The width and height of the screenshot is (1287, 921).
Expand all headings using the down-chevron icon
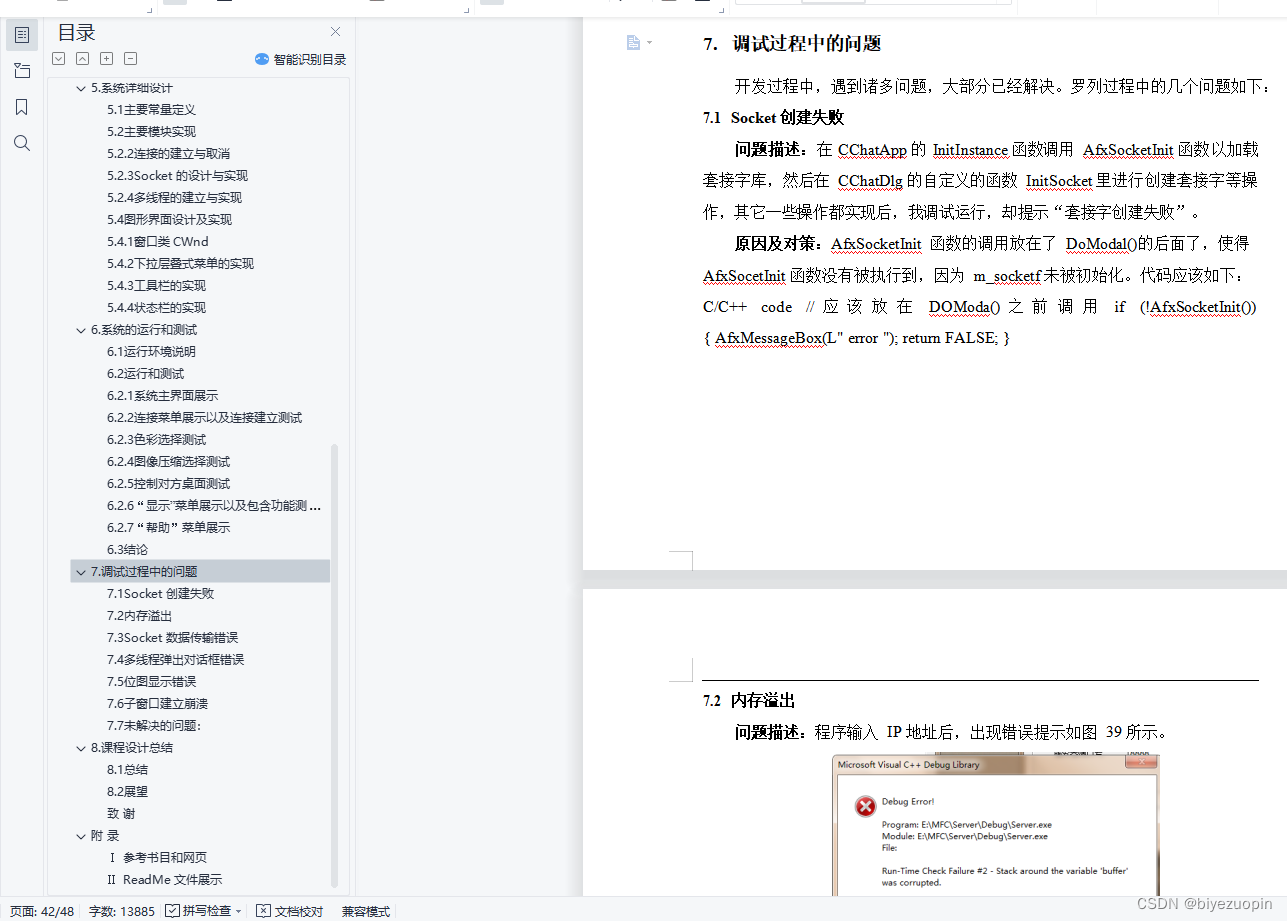[58, 59]
